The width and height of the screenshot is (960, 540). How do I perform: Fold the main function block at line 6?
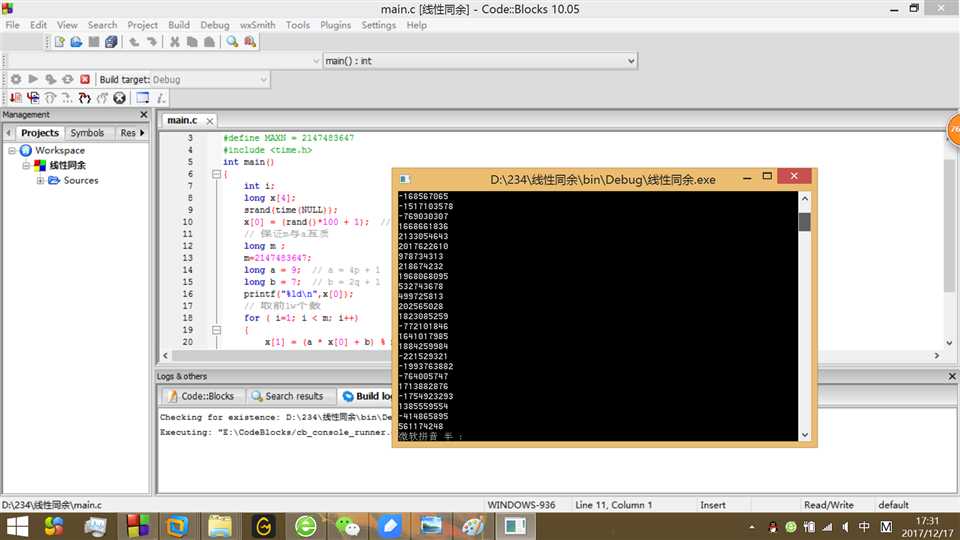click(216, 174)
